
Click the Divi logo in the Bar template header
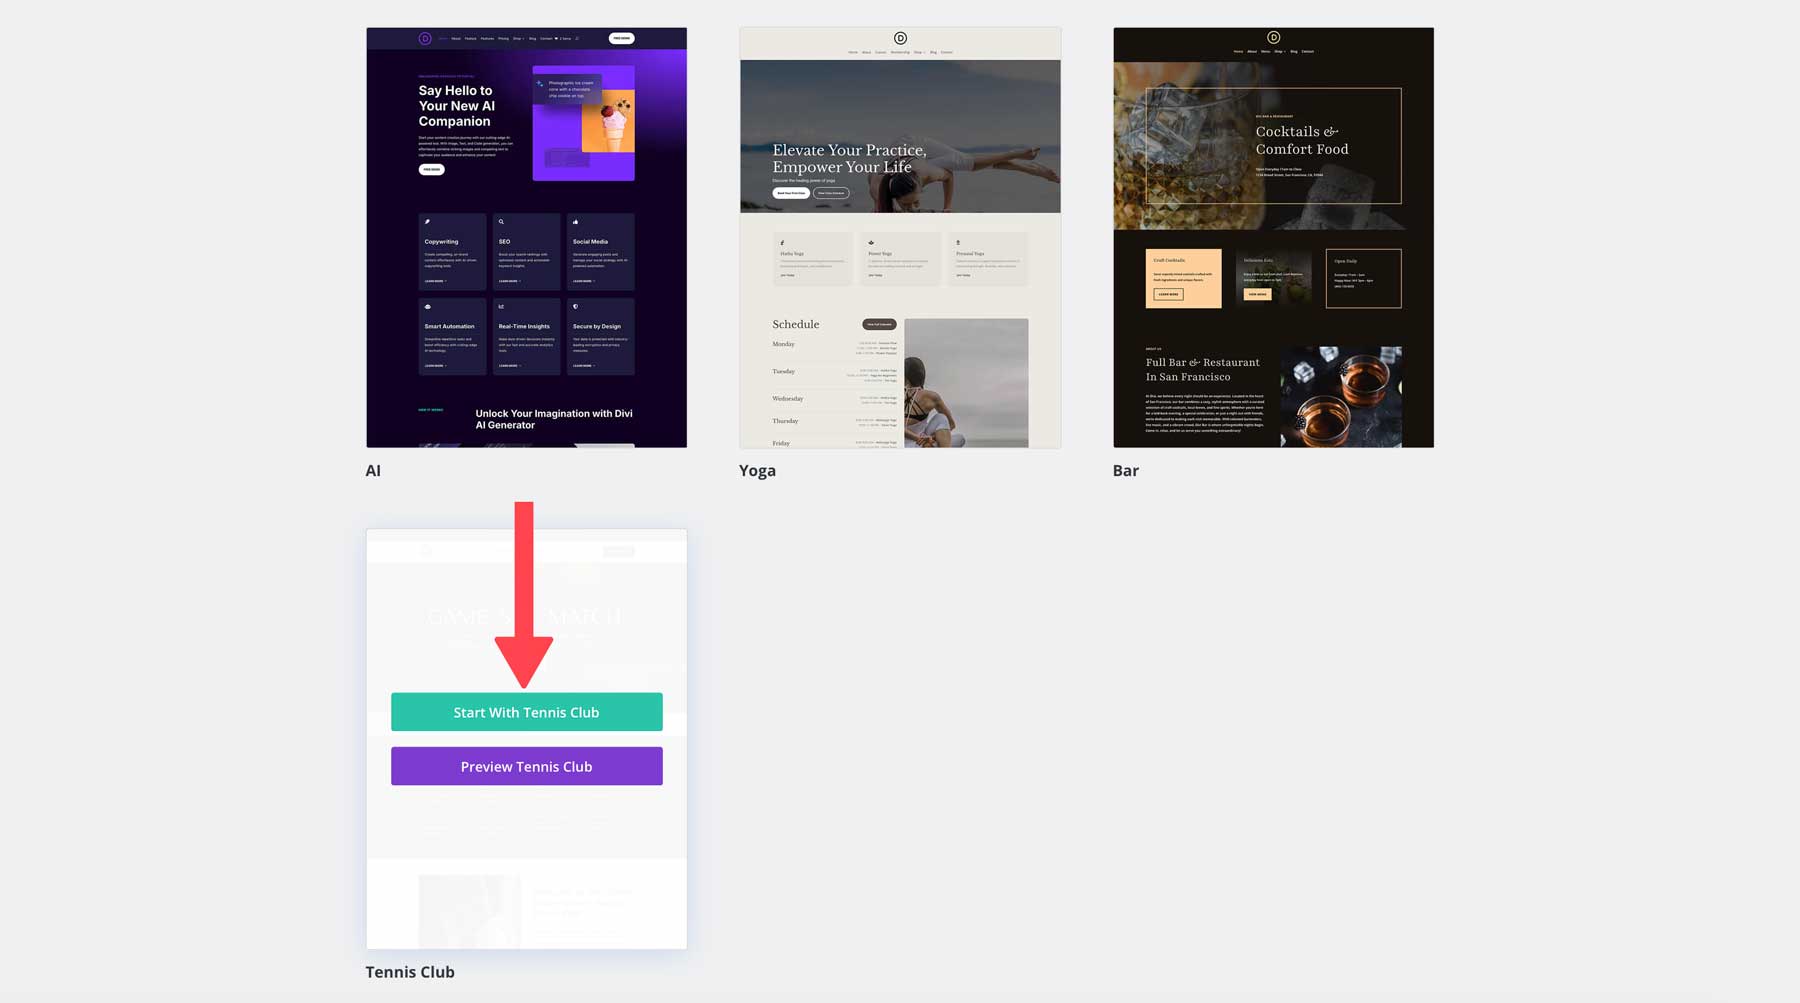click(x=1273, y=38)
